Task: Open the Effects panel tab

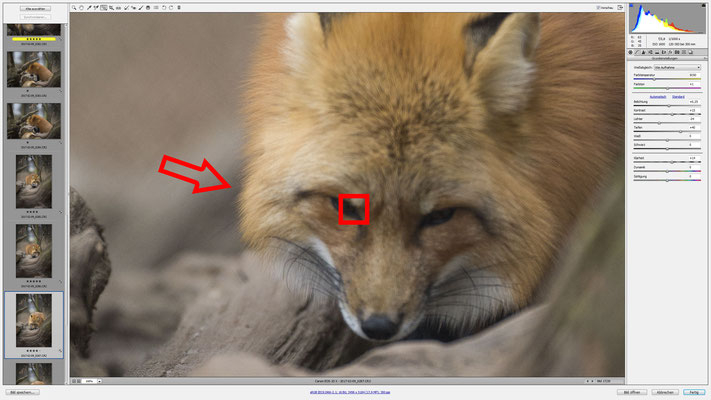Action: click(x=670, y=53)
